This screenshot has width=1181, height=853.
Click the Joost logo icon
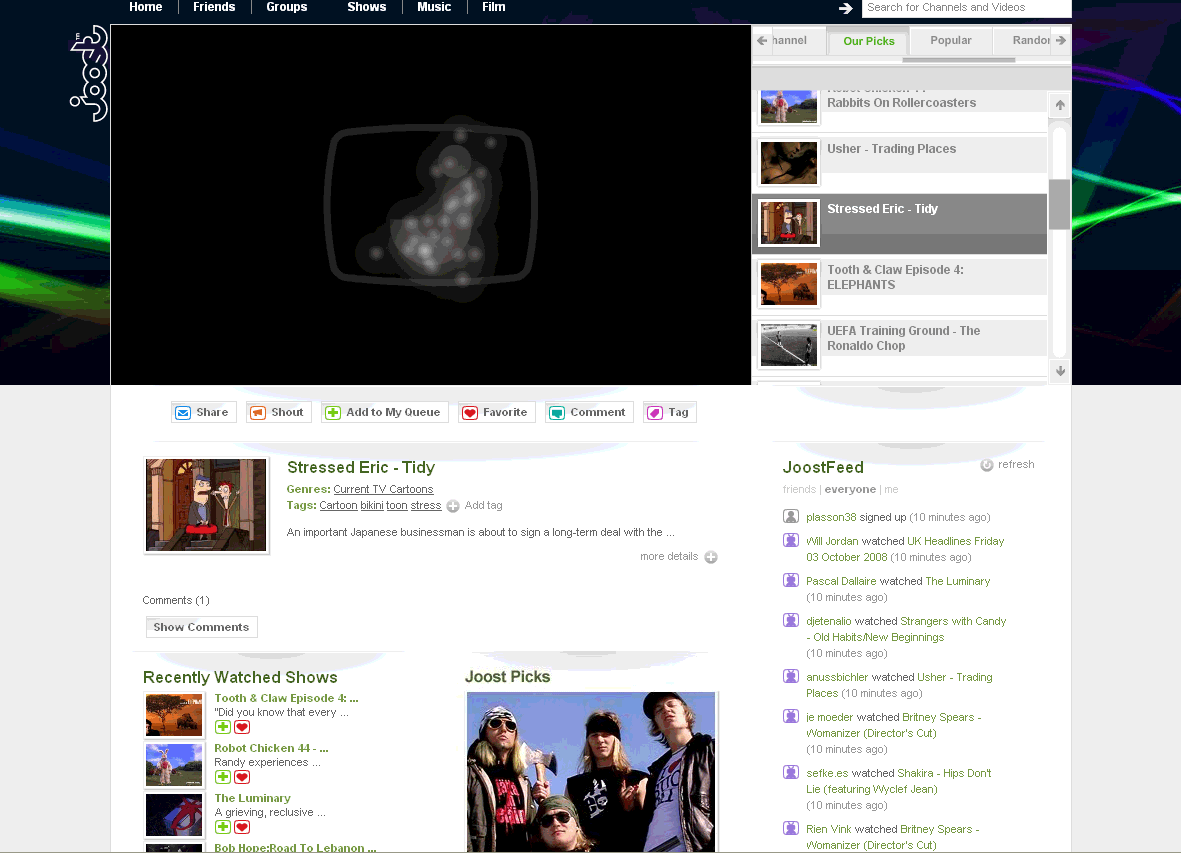88,73
